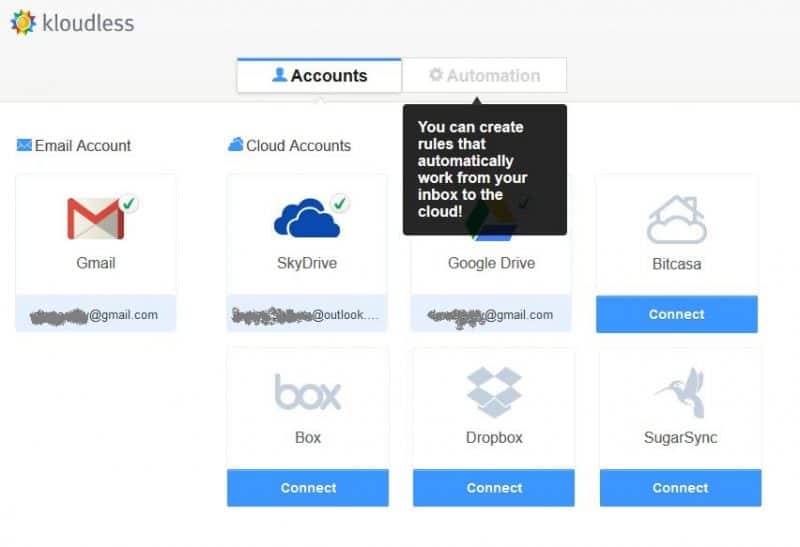Click the green checkmark on SkyDrive

tap(340, 204)
